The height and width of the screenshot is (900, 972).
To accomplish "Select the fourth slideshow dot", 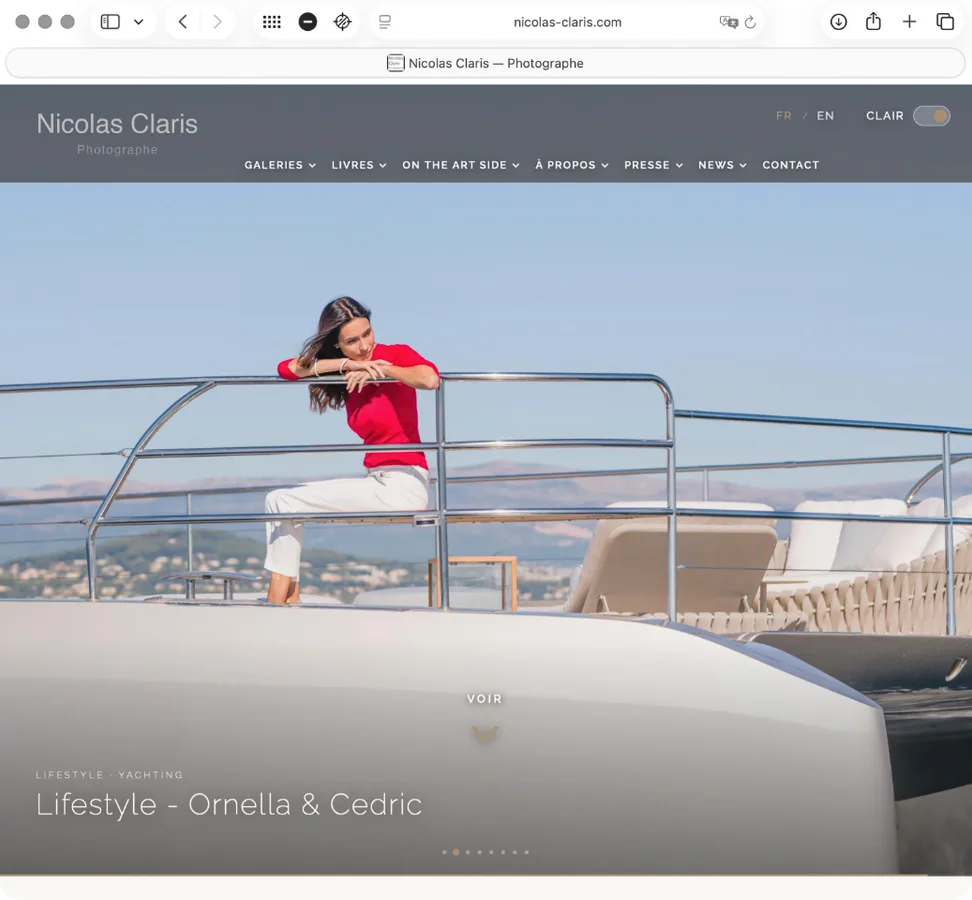I will point(480,852).
